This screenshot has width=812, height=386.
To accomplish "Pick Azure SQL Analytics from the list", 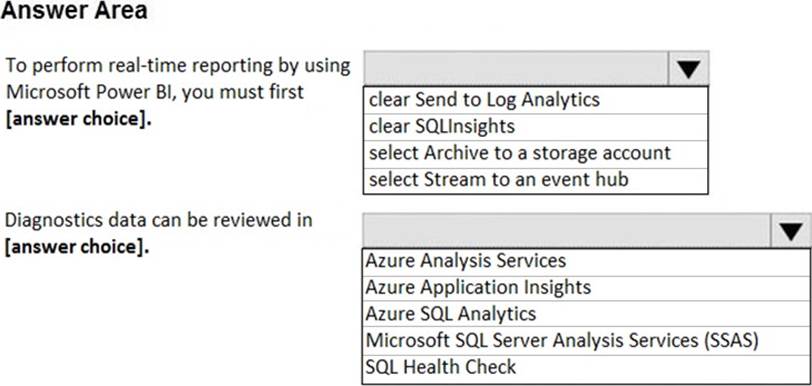I will [x=586, y=314].
